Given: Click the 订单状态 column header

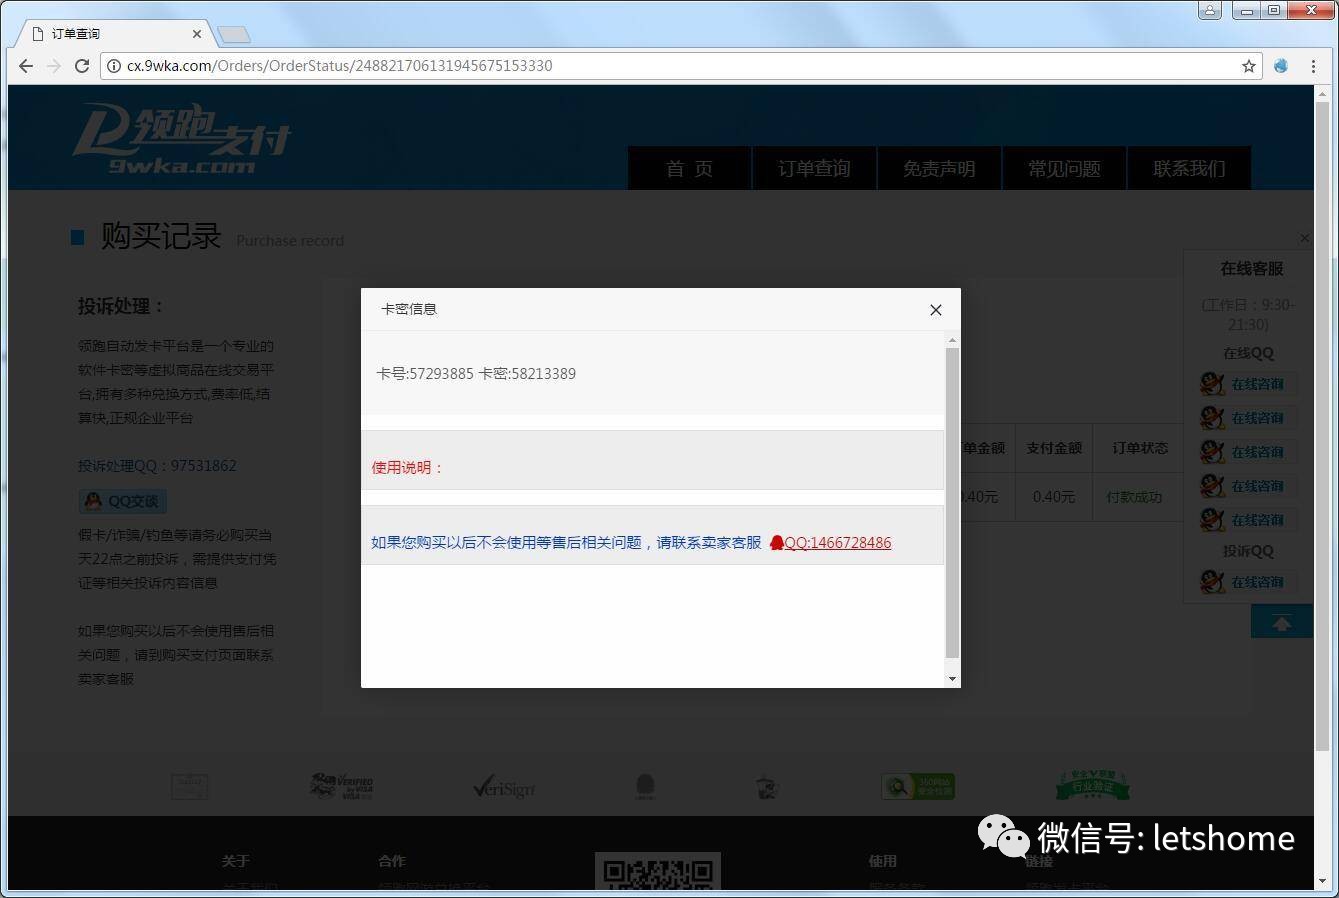Looking at the screenshot, I should pos(1140,448).
